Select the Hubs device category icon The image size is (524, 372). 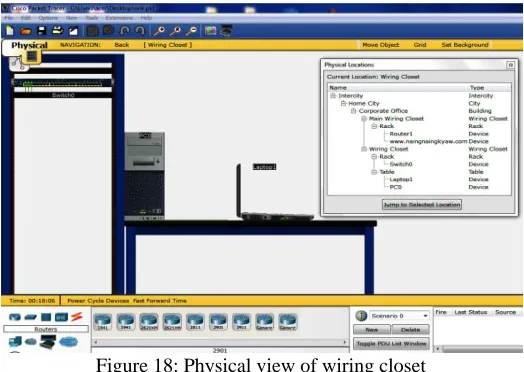46,317
